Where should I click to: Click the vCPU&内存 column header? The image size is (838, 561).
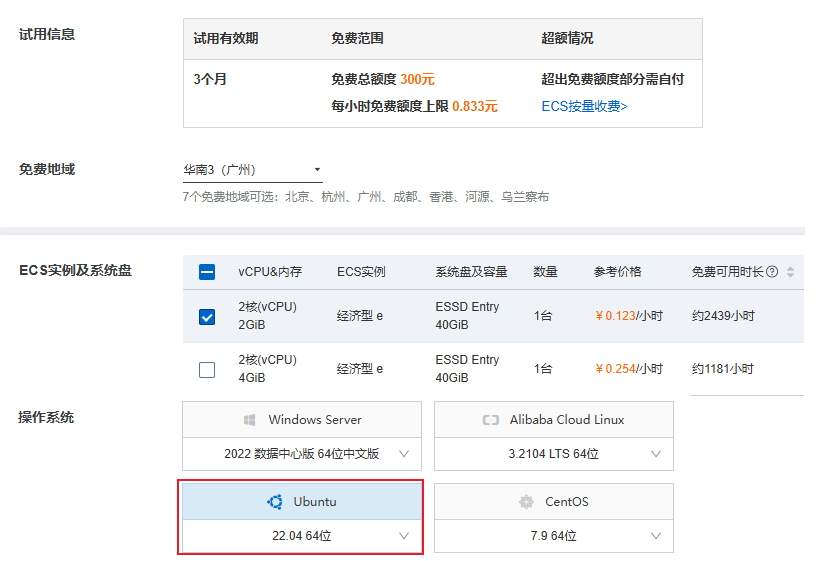click(x=270, y=272)
